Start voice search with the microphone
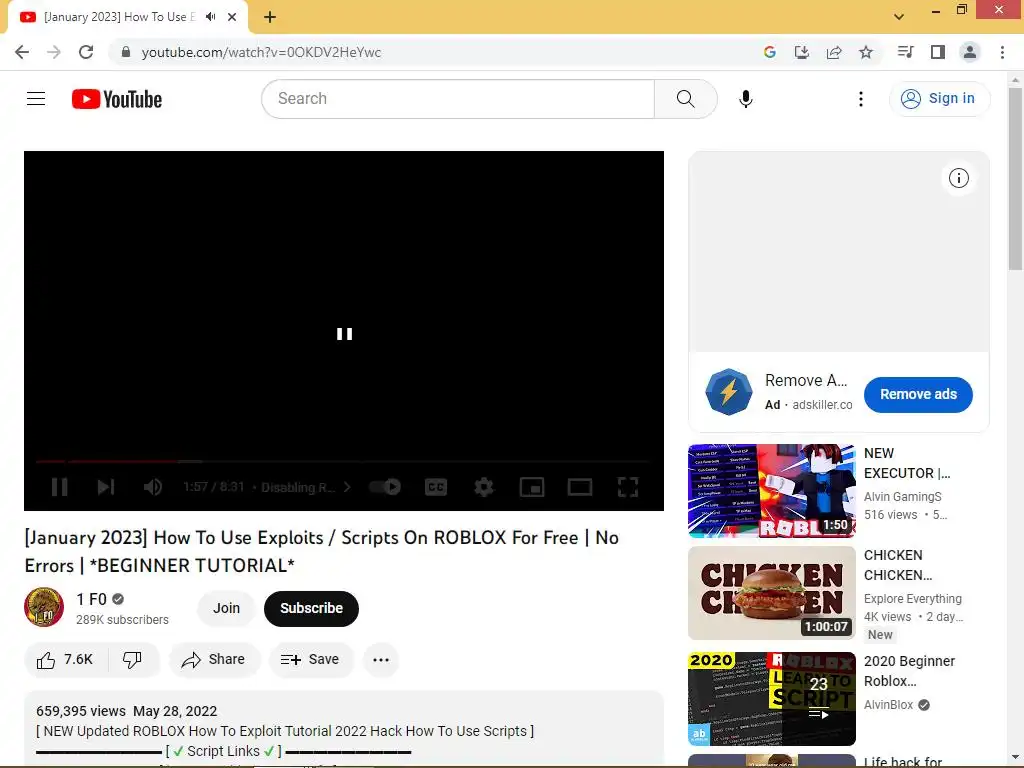This screenshot has height=768, width=1024. tap(746, 99)
